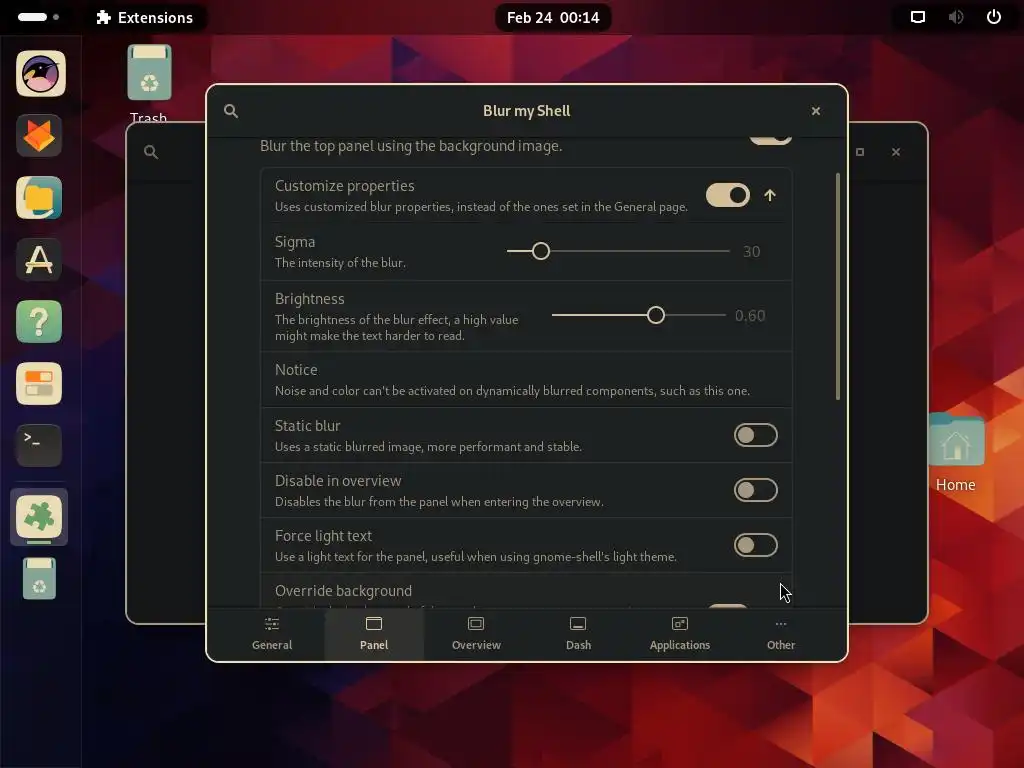Click the Static blur row title
Image resolution: width=1024 pixels, height=768 pixels.
pyautogui.click(x=308, y=426)
